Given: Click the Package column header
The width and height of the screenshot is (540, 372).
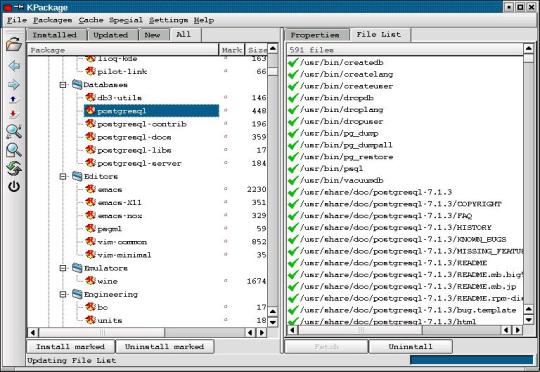Looking at the screenshot, I should [123, 50].
